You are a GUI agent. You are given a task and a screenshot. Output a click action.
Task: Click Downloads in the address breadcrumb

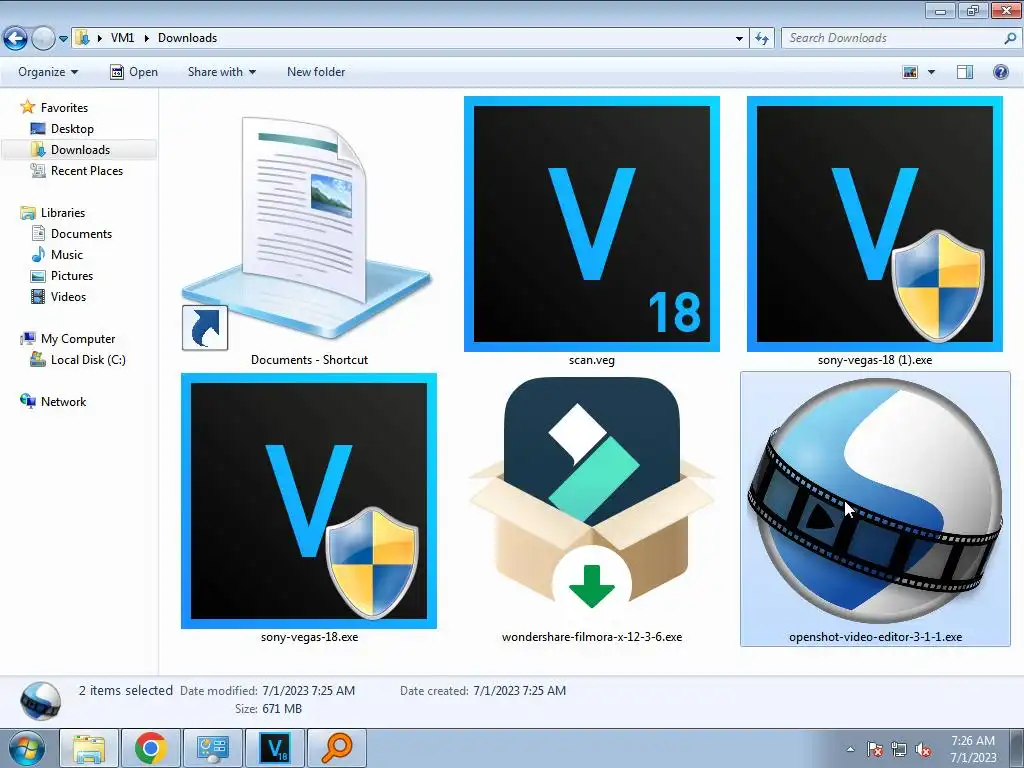pyautogui.click(x=187, y=38)
